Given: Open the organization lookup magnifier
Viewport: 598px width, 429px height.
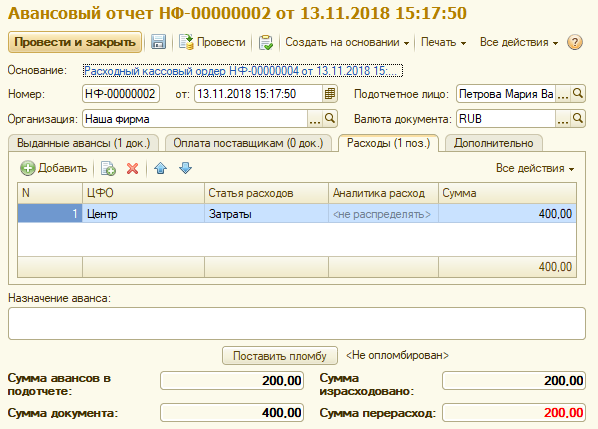Looking at the screenshot, I should click(x=330, y=119).
